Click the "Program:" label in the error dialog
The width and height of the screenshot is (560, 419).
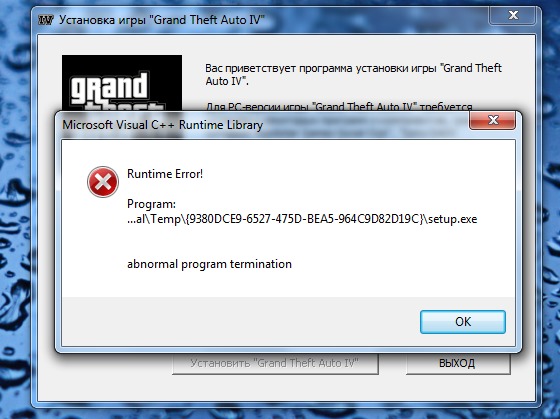151,204
